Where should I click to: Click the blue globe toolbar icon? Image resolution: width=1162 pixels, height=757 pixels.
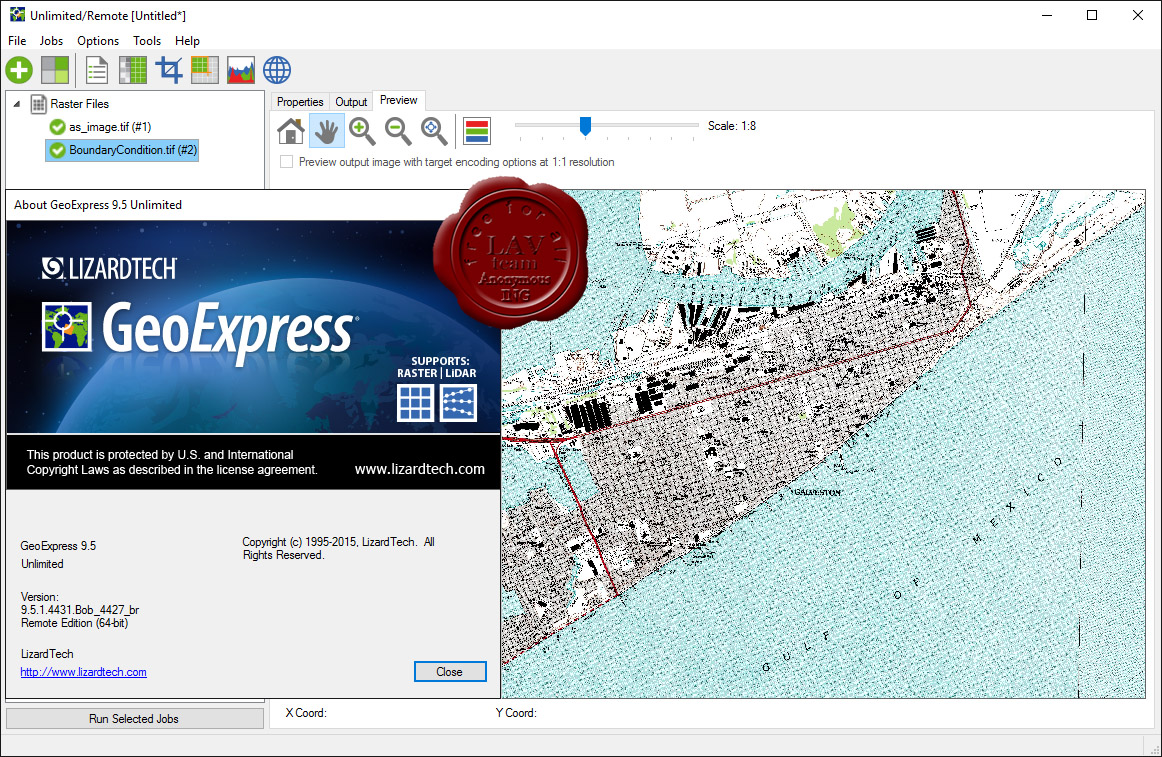pyautogui.click(x=277, y=70)
